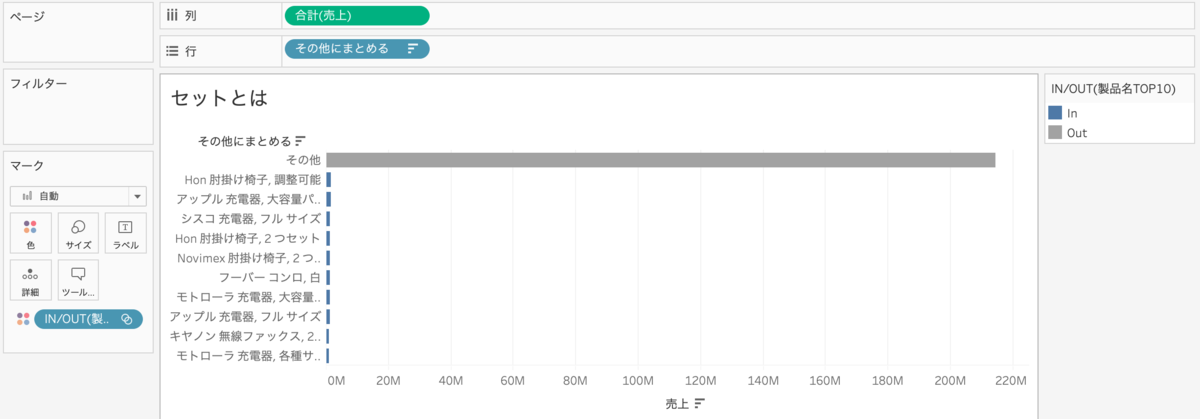Viewport: 1200px width, 419px height.
Task: Open the ラベル (Label) mark card
Action: pyautogui.click(x=126, y=233)
